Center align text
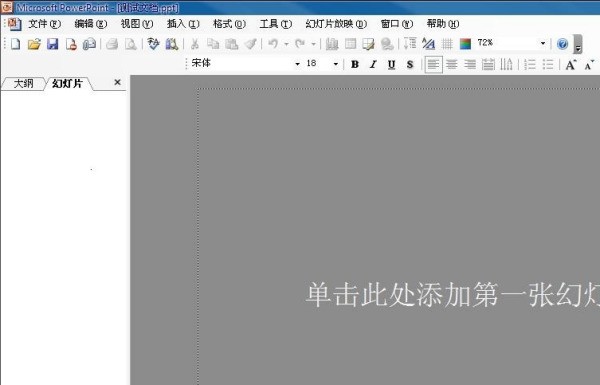 tap(452, 64)
